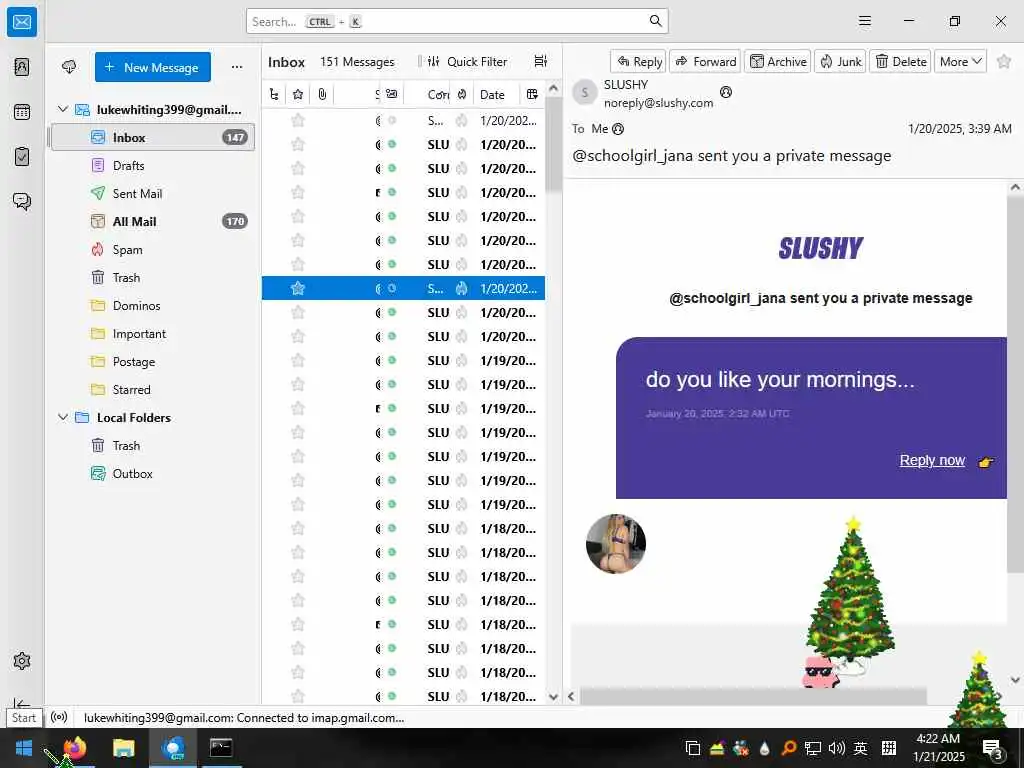Archive the open message
The height and width of the screenshot is (768, 1024).
tap(778, 61)
